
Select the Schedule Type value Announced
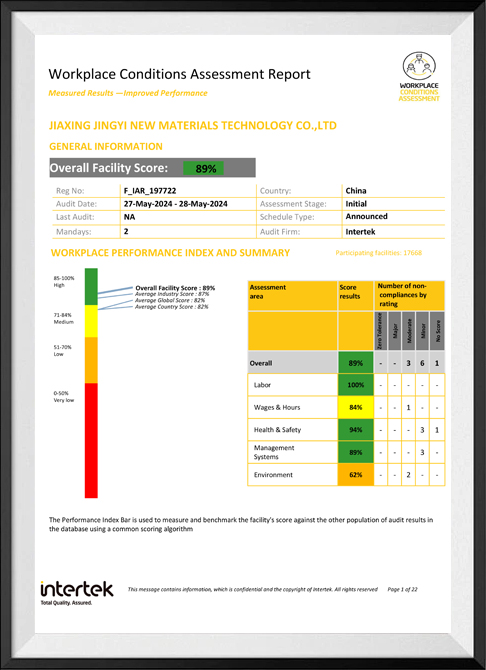[x=367, y=216]
